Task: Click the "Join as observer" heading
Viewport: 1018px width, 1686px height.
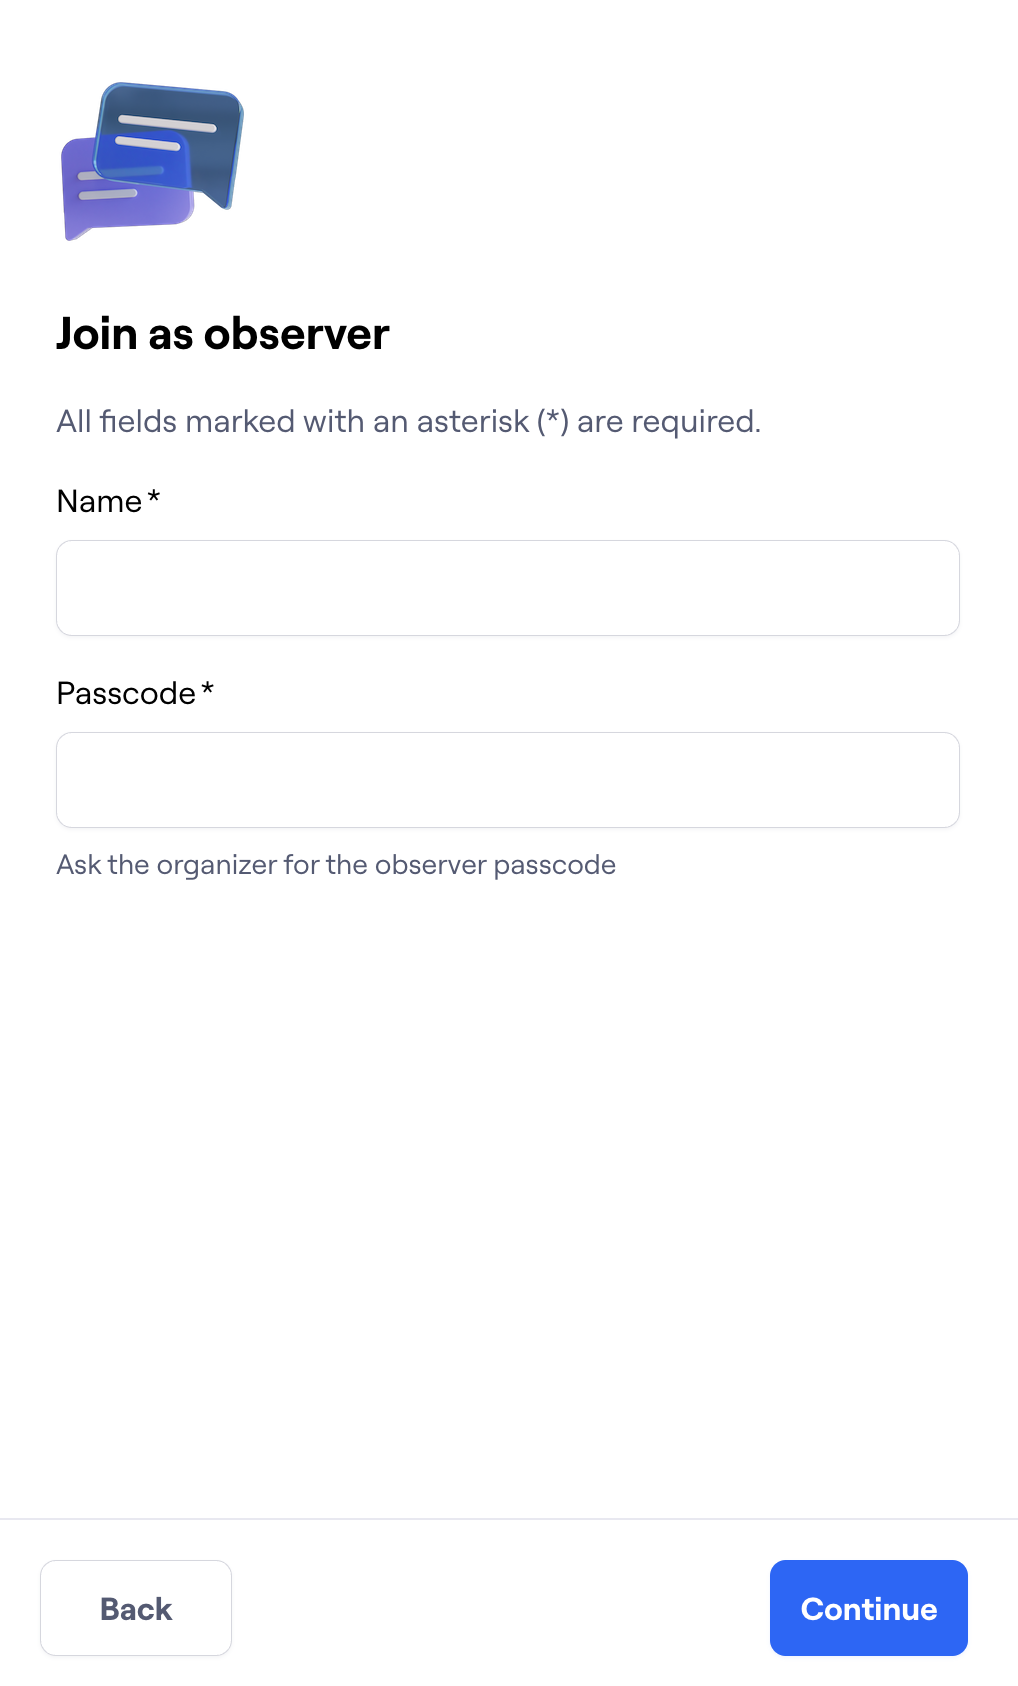Action: point(222,334)
